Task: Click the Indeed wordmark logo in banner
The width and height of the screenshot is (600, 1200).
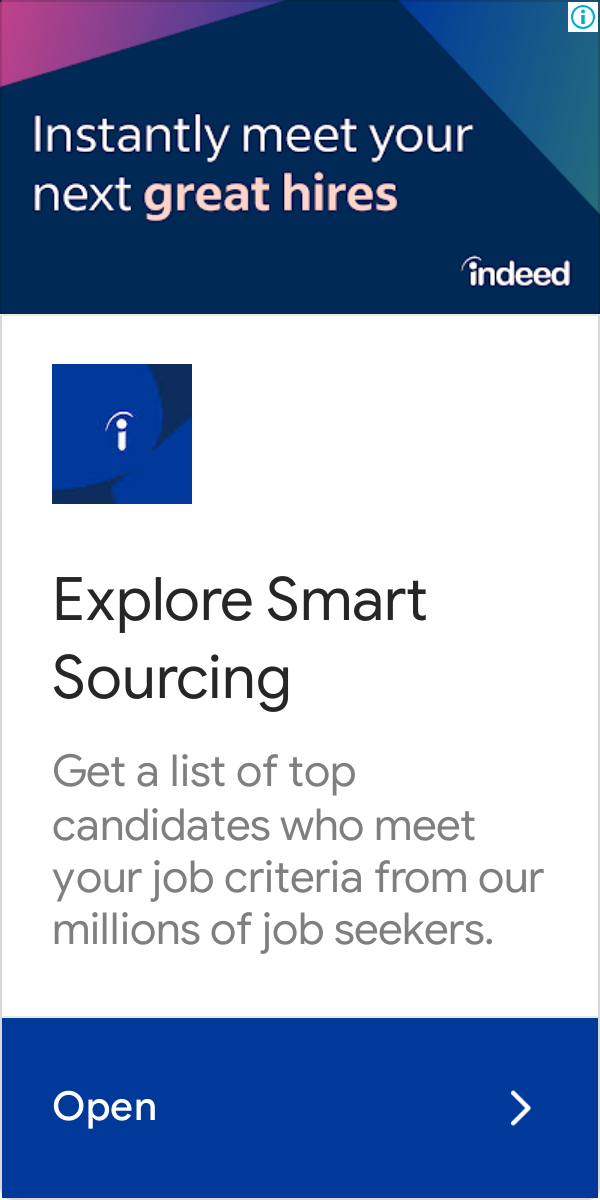Action: click(516, 271)
